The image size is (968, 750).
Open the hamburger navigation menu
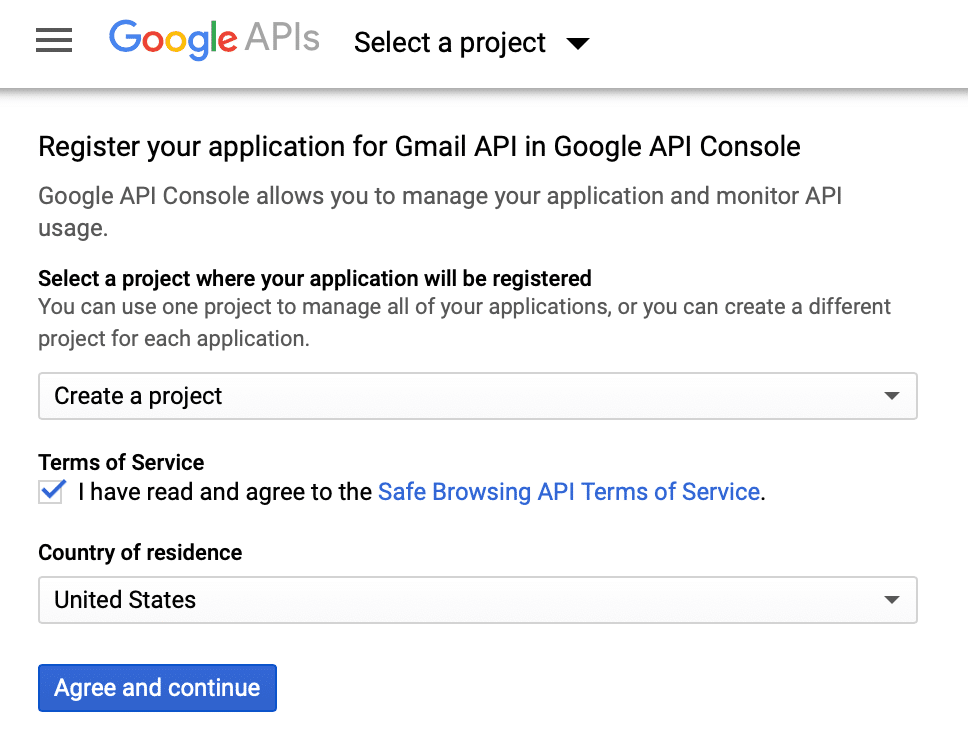(x=54, y=40)
